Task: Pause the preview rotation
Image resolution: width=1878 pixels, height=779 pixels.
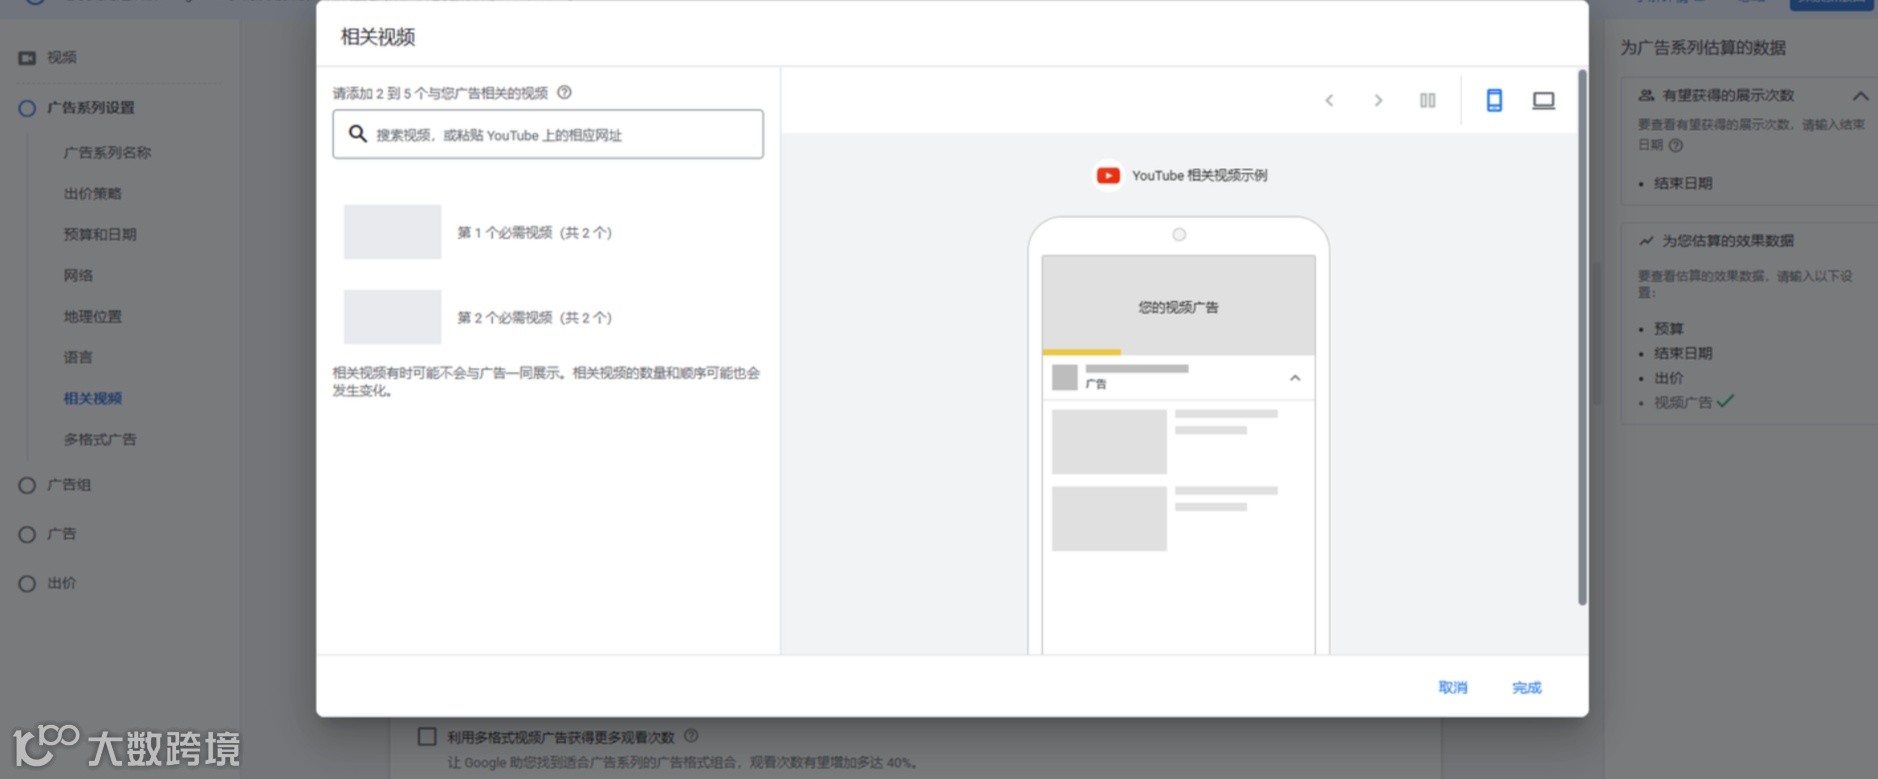Action: [x=1428, y=100]
